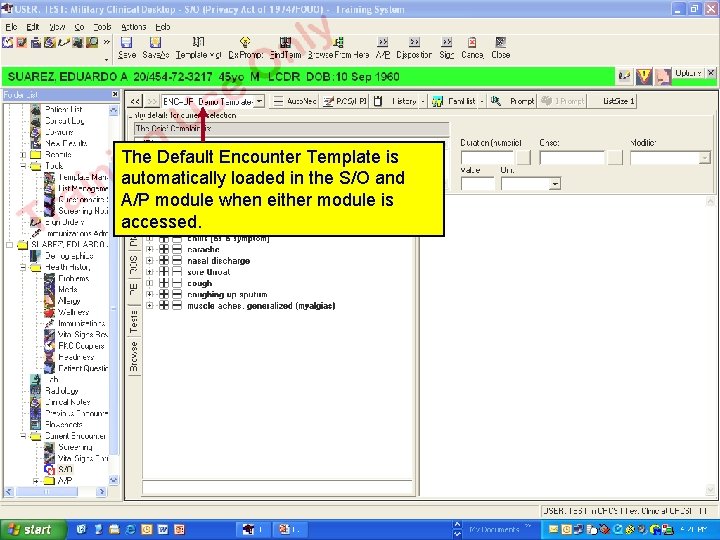Click the Prompt toolbar button

click(513, 101)
